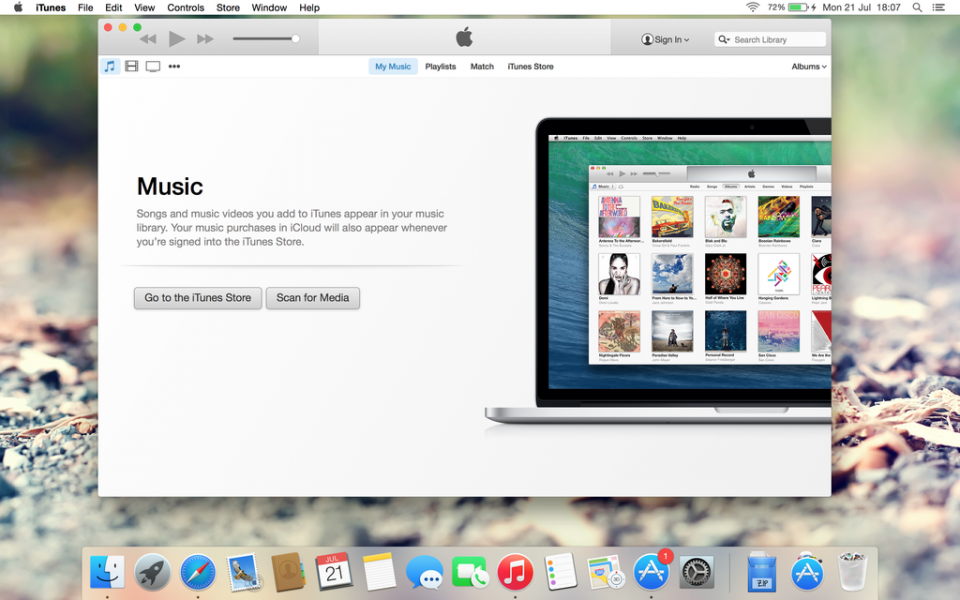The image size is (960, 600).
Task: Open the Store menu in menu bar
Action: (x=228, y=8)
